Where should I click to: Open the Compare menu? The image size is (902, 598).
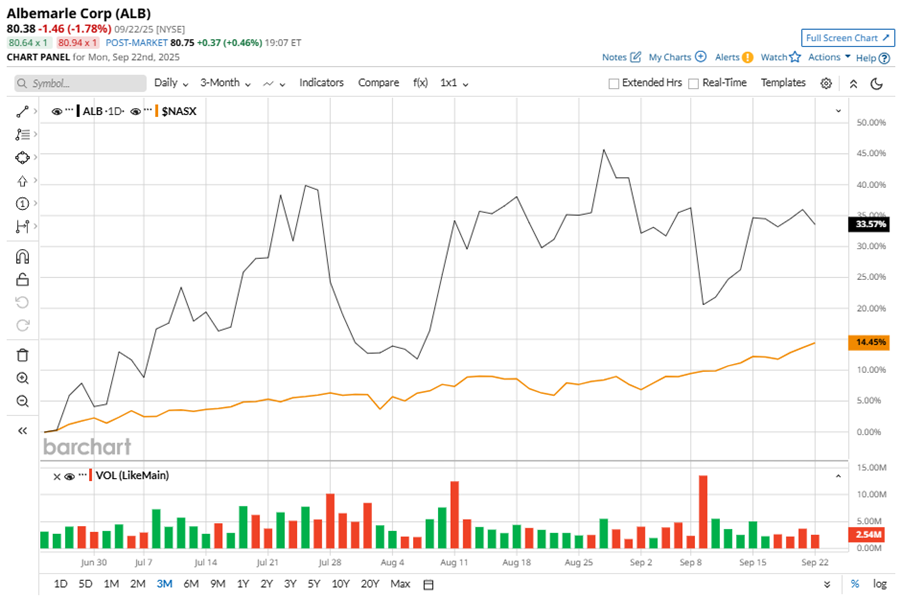tap(379, 83)
